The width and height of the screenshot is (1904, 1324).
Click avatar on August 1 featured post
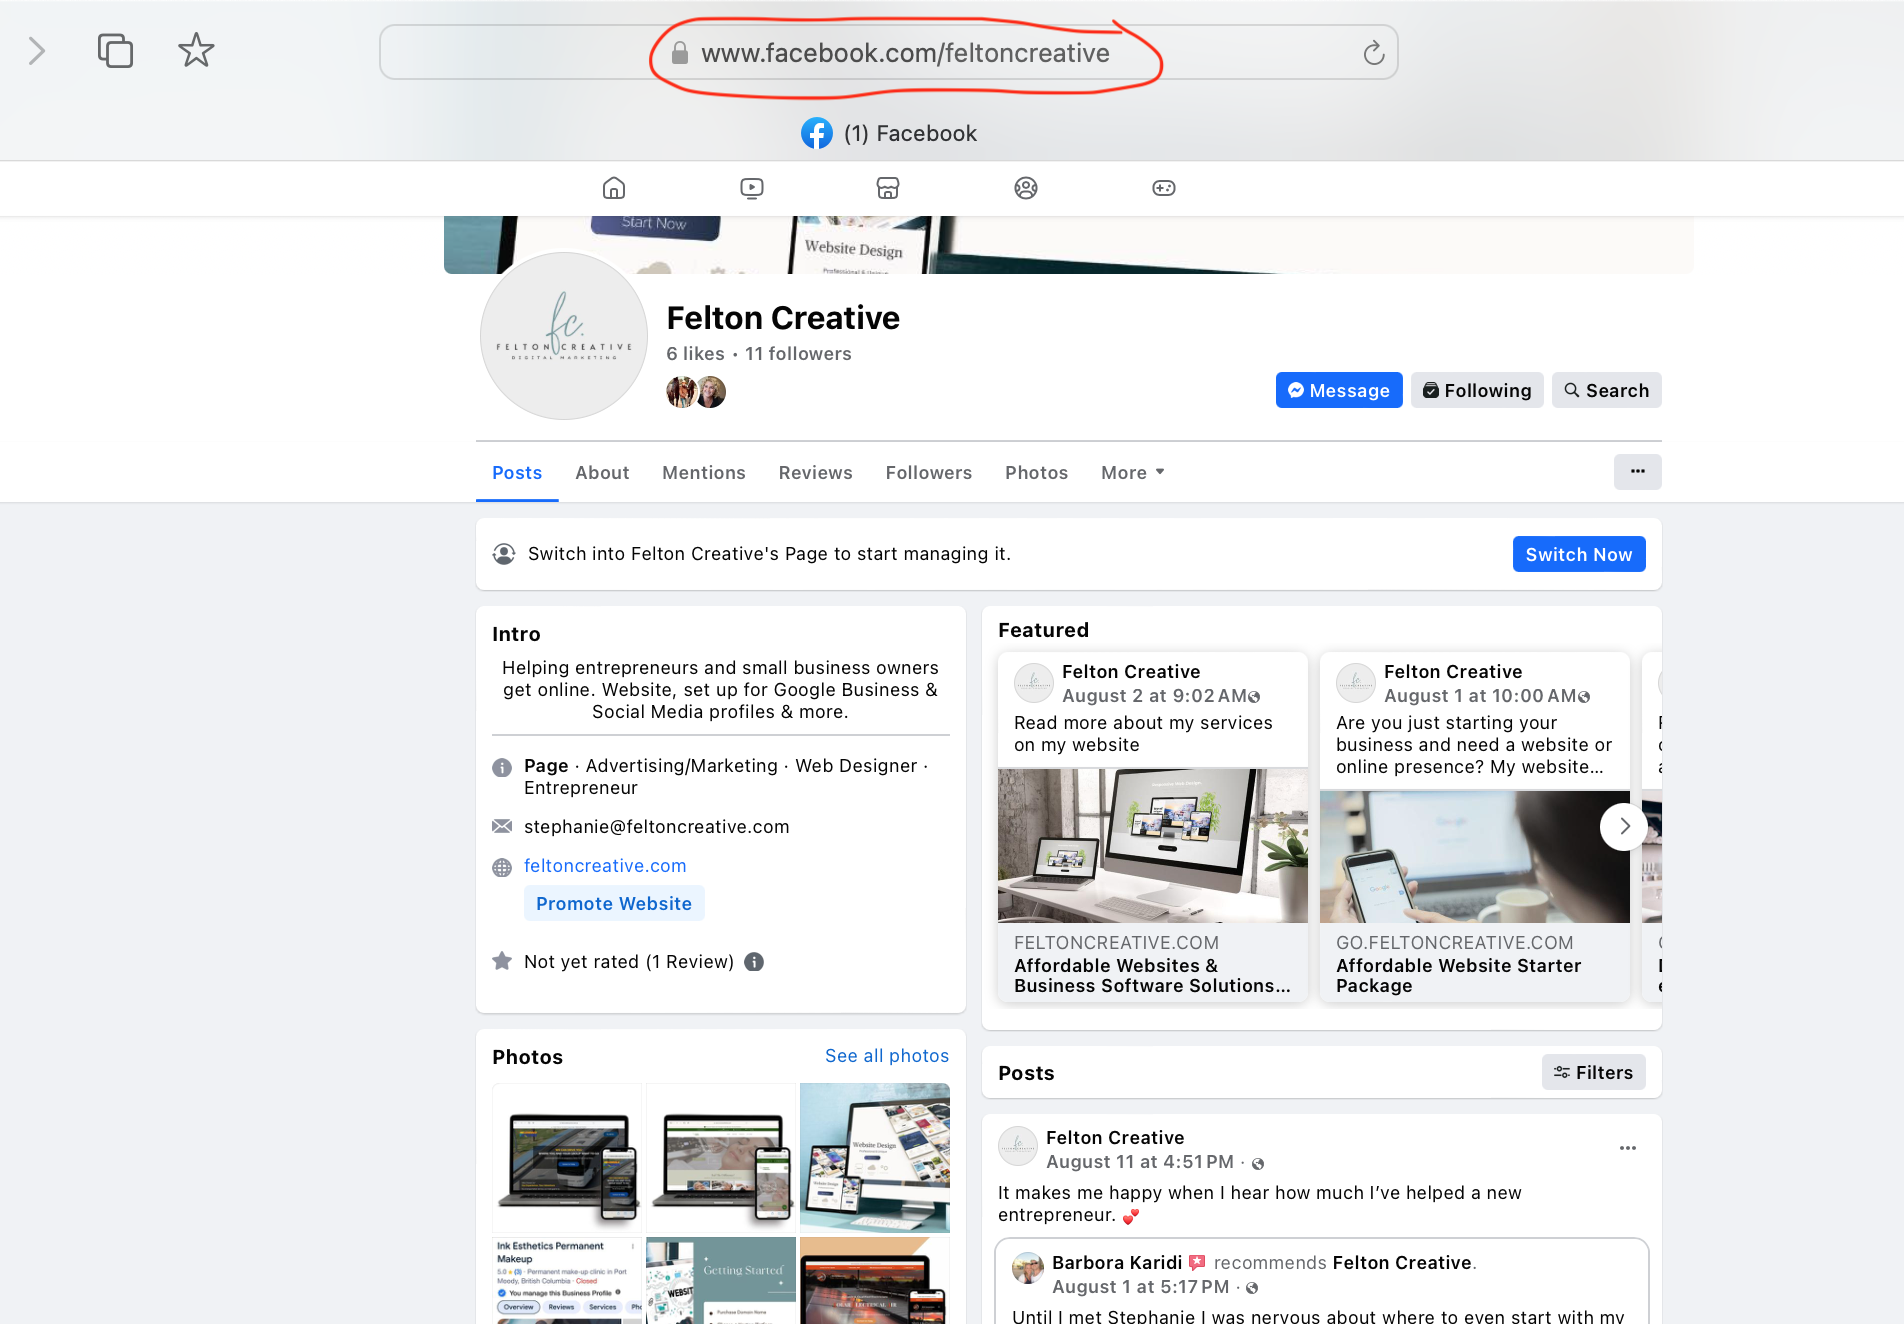pos(1356,683)
